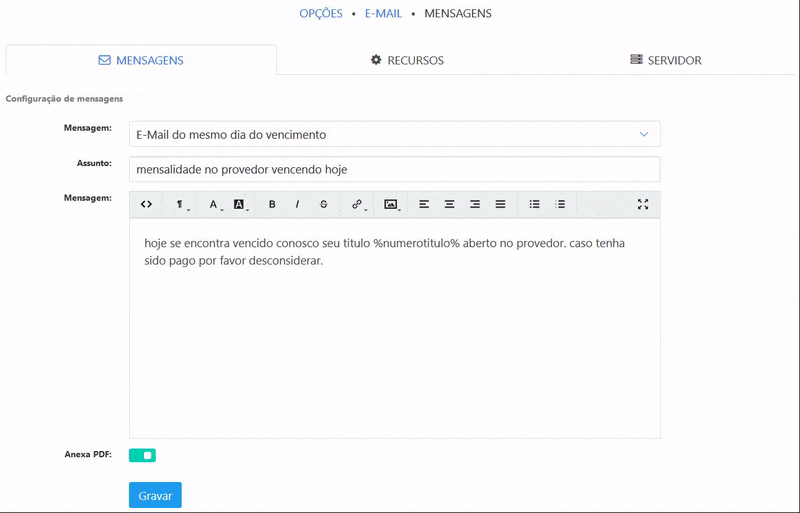Select the MENSAGENS tab
This screenshot has width=800, height=513.
tap(141, 60)
